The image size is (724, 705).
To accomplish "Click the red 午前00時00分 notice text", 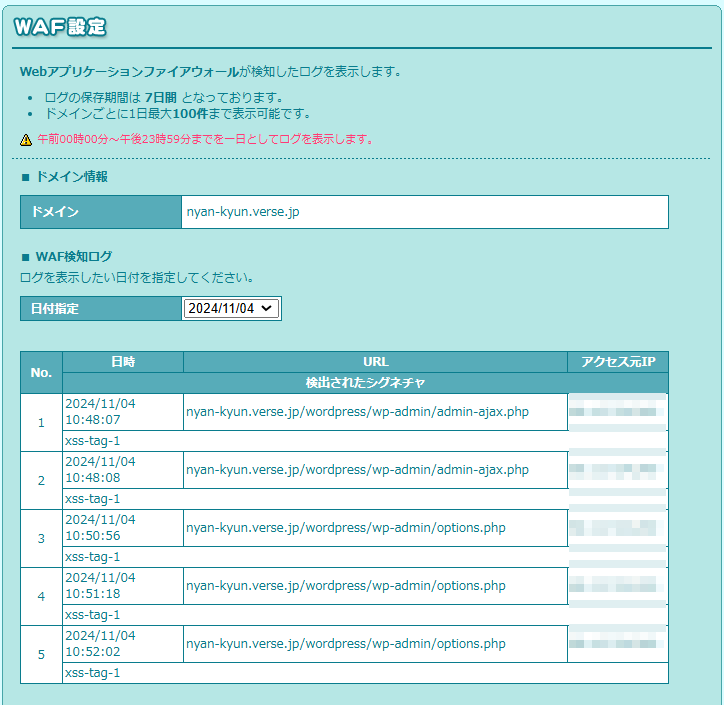I will [x=205, y=139].
